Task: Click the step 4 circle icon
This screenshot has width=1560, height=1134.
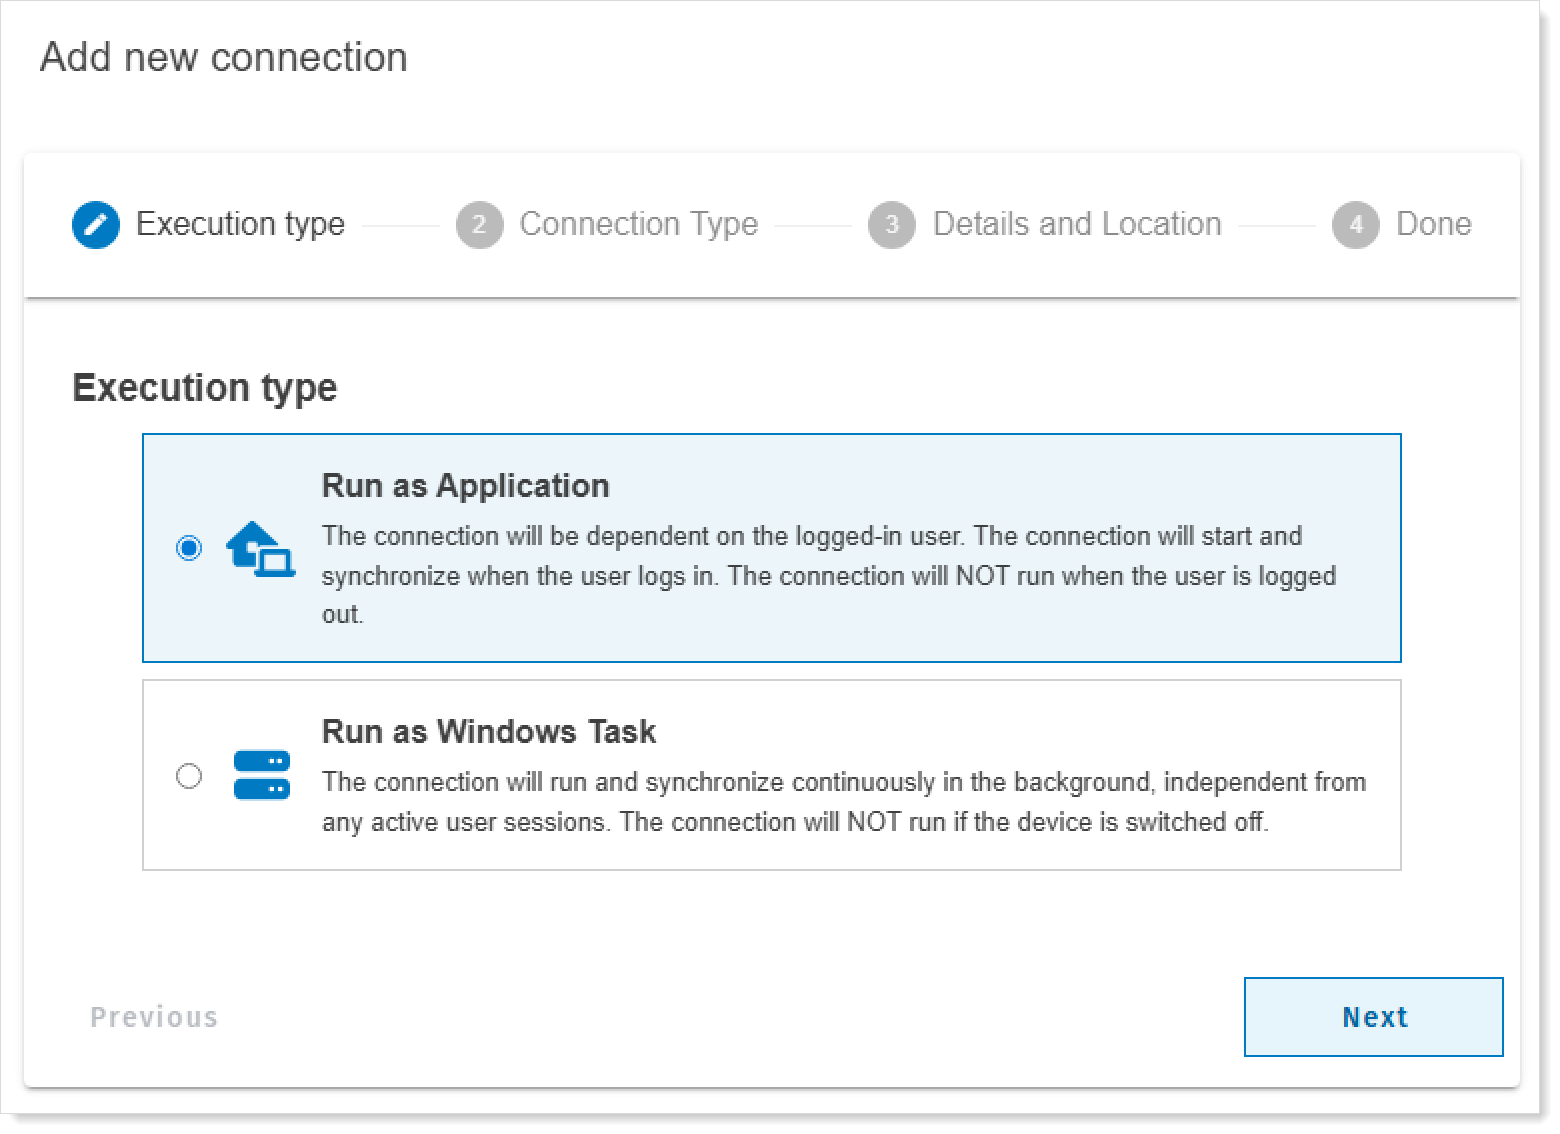Action: pyautogui.click(x=1356, y=225)
